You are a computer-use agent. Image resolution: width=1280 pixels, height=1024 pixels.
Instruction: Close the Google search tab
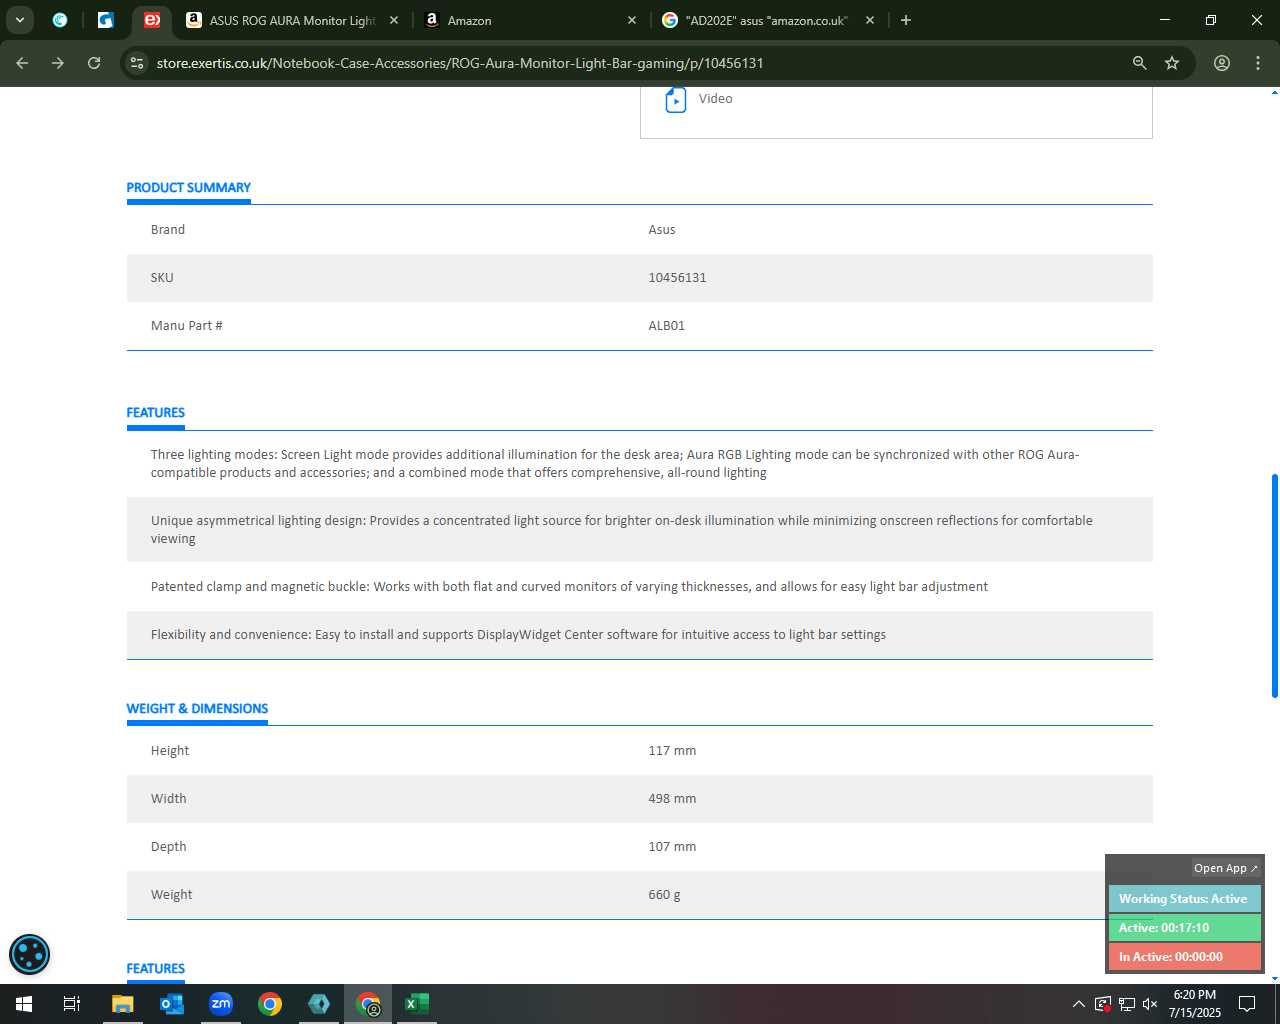(870, 20)
